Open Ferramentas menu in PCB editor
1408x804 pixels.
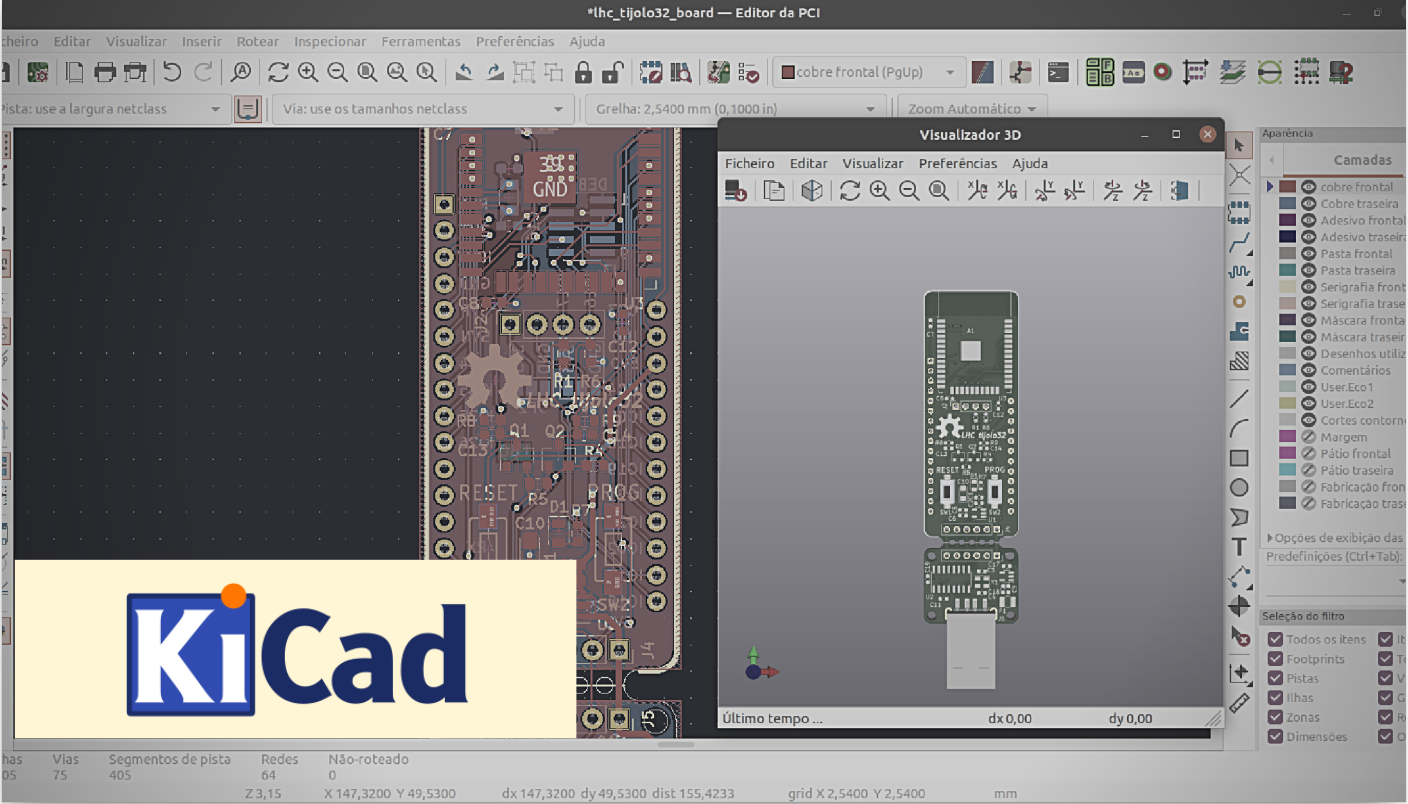[421, 42]
